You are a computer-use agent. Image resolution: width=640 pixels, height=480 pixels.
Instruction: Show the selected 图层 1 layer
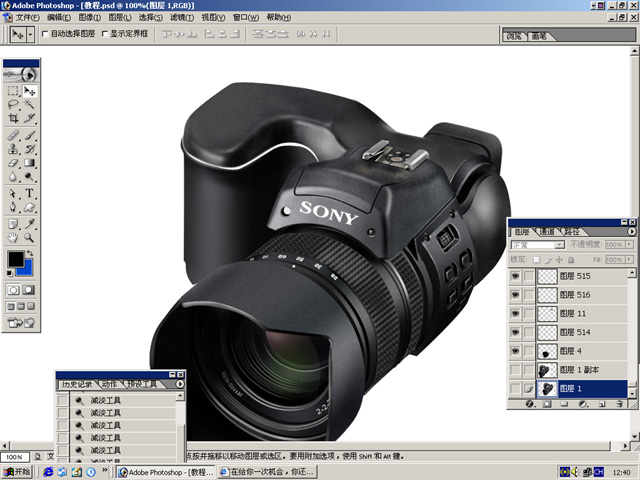coord(516,389)
